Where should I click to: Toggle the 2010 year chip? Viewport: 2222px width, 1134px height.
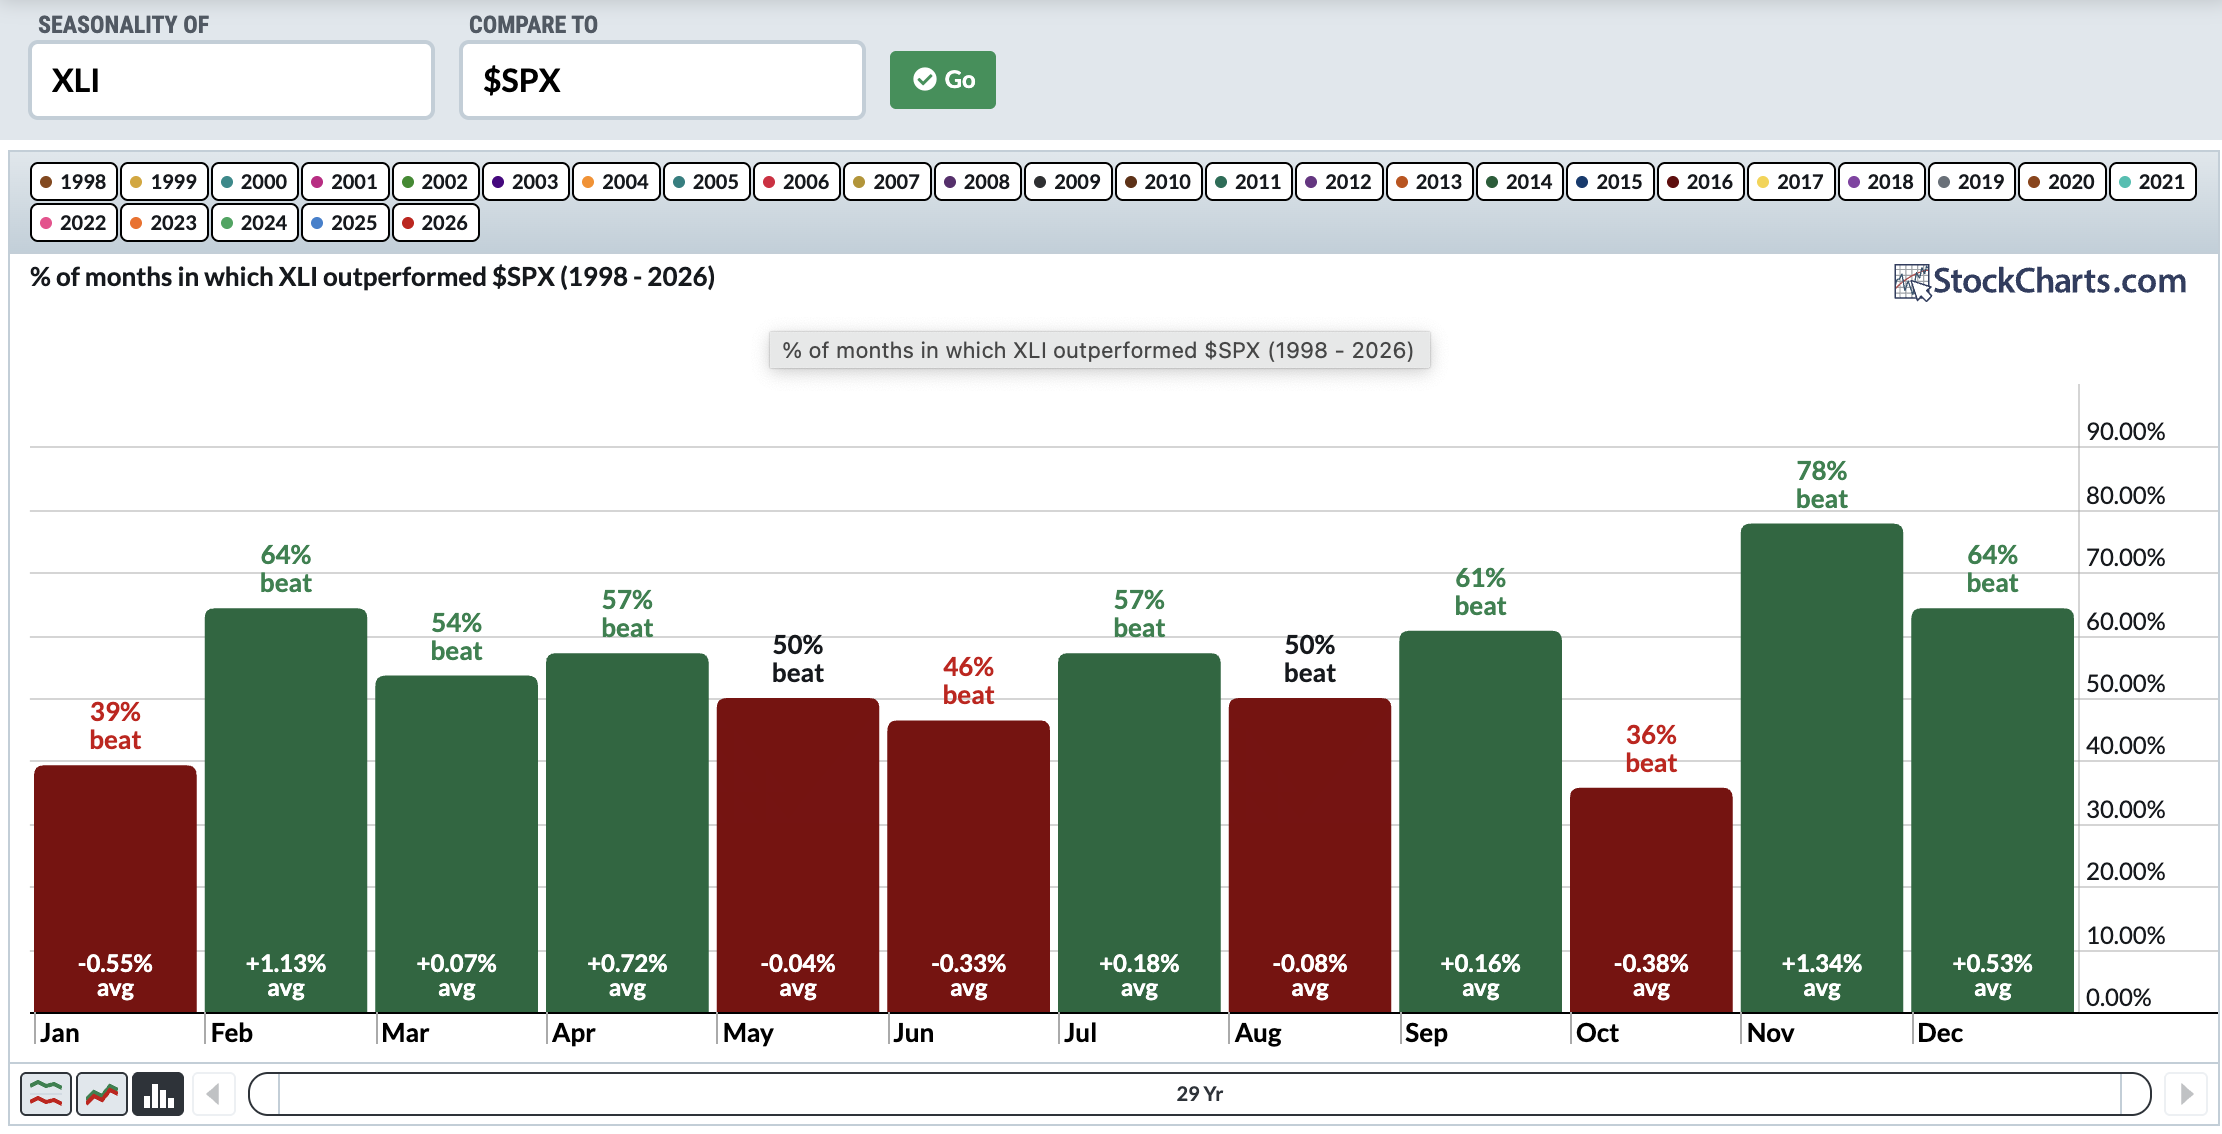[1159, 182]
